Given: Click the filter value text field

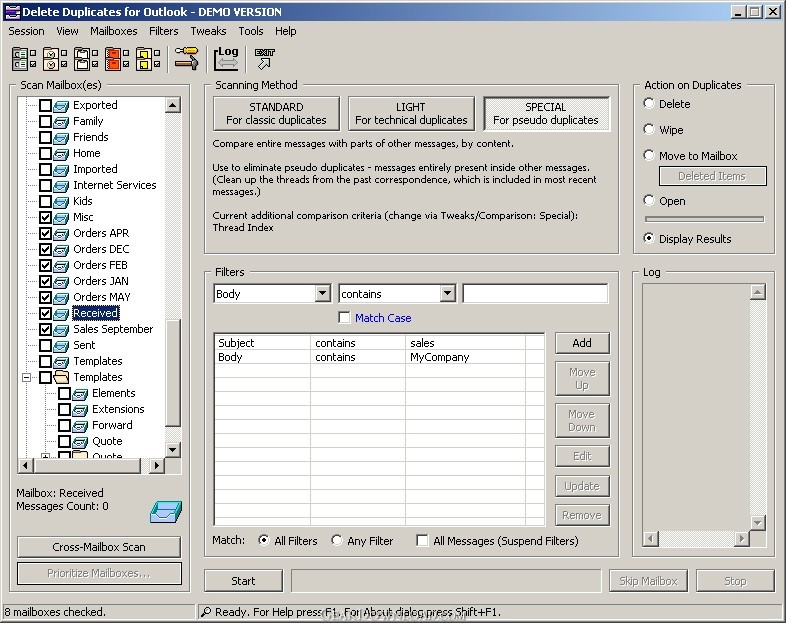Looking at the screenshot, I should tap(535, 294).
